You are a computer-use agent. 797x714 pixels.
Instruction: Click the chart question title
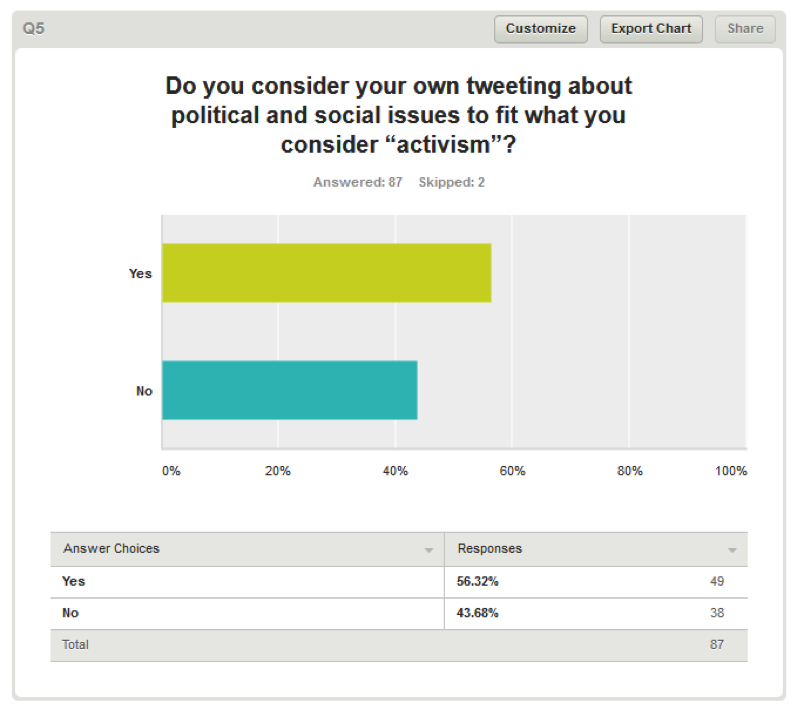tap(399, 115)
